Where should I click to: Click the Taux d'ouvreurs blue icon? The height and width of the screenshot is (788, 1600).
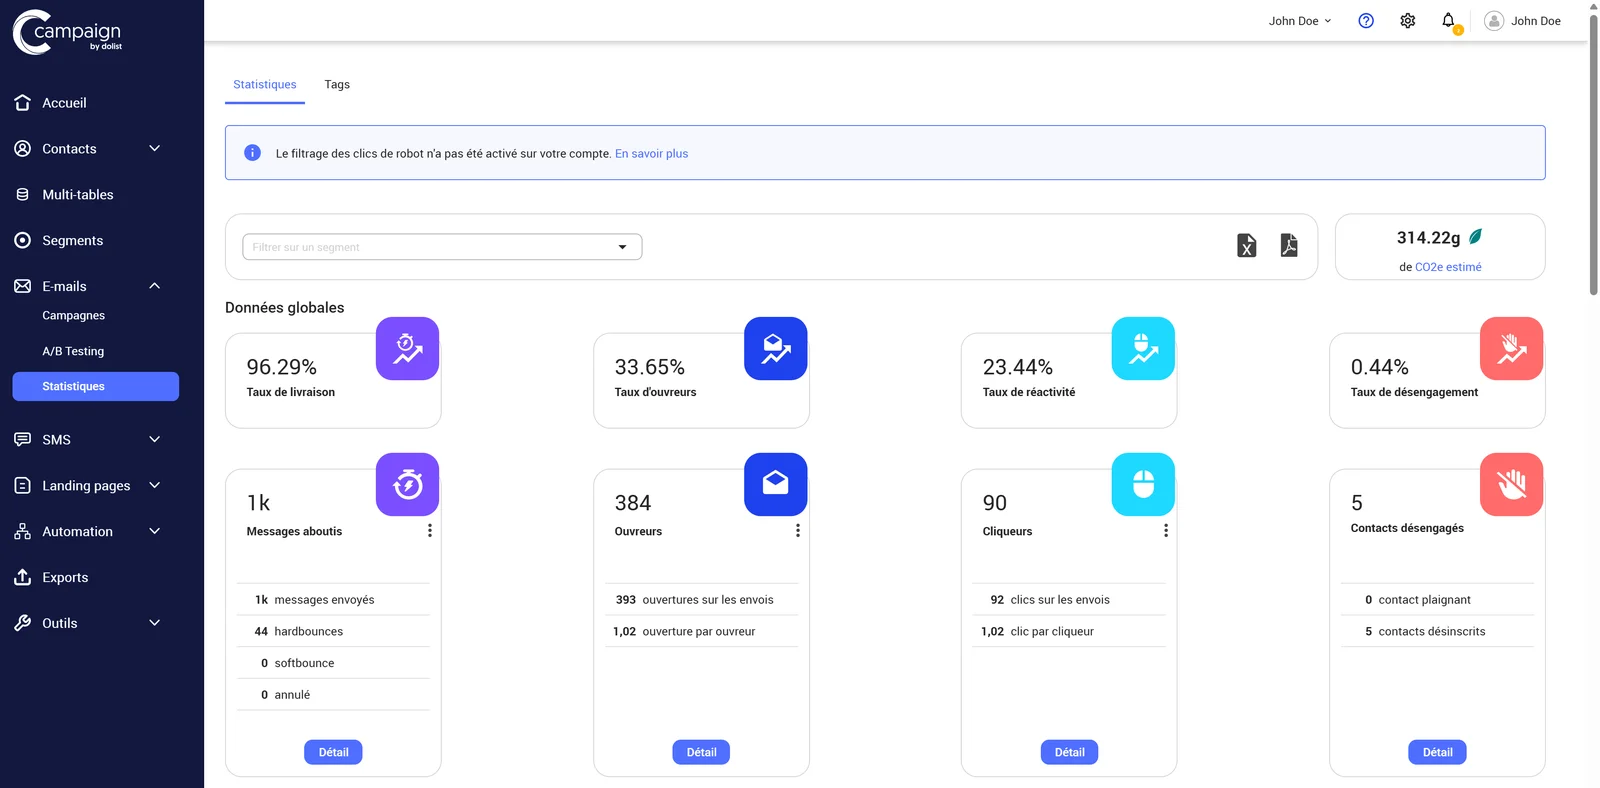pos(775,348)
